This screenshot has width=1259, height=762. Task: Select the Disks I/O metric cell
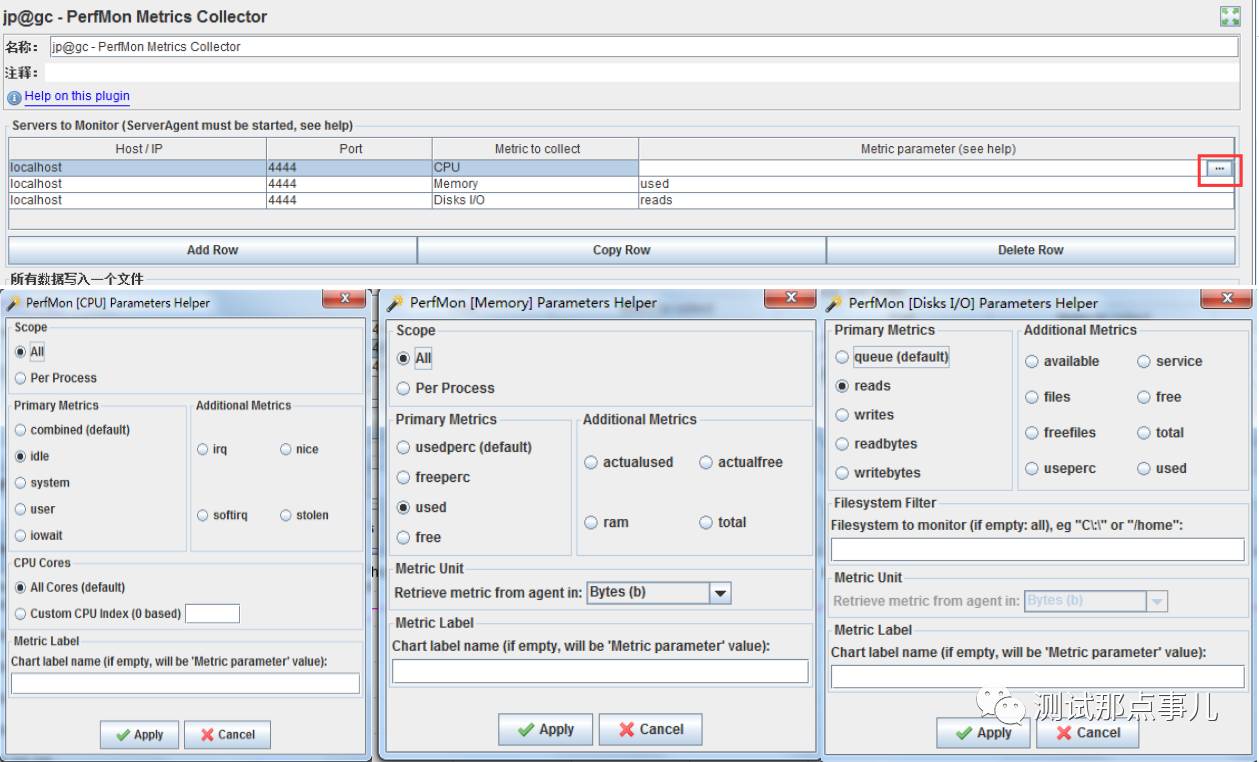coord(535,200)
